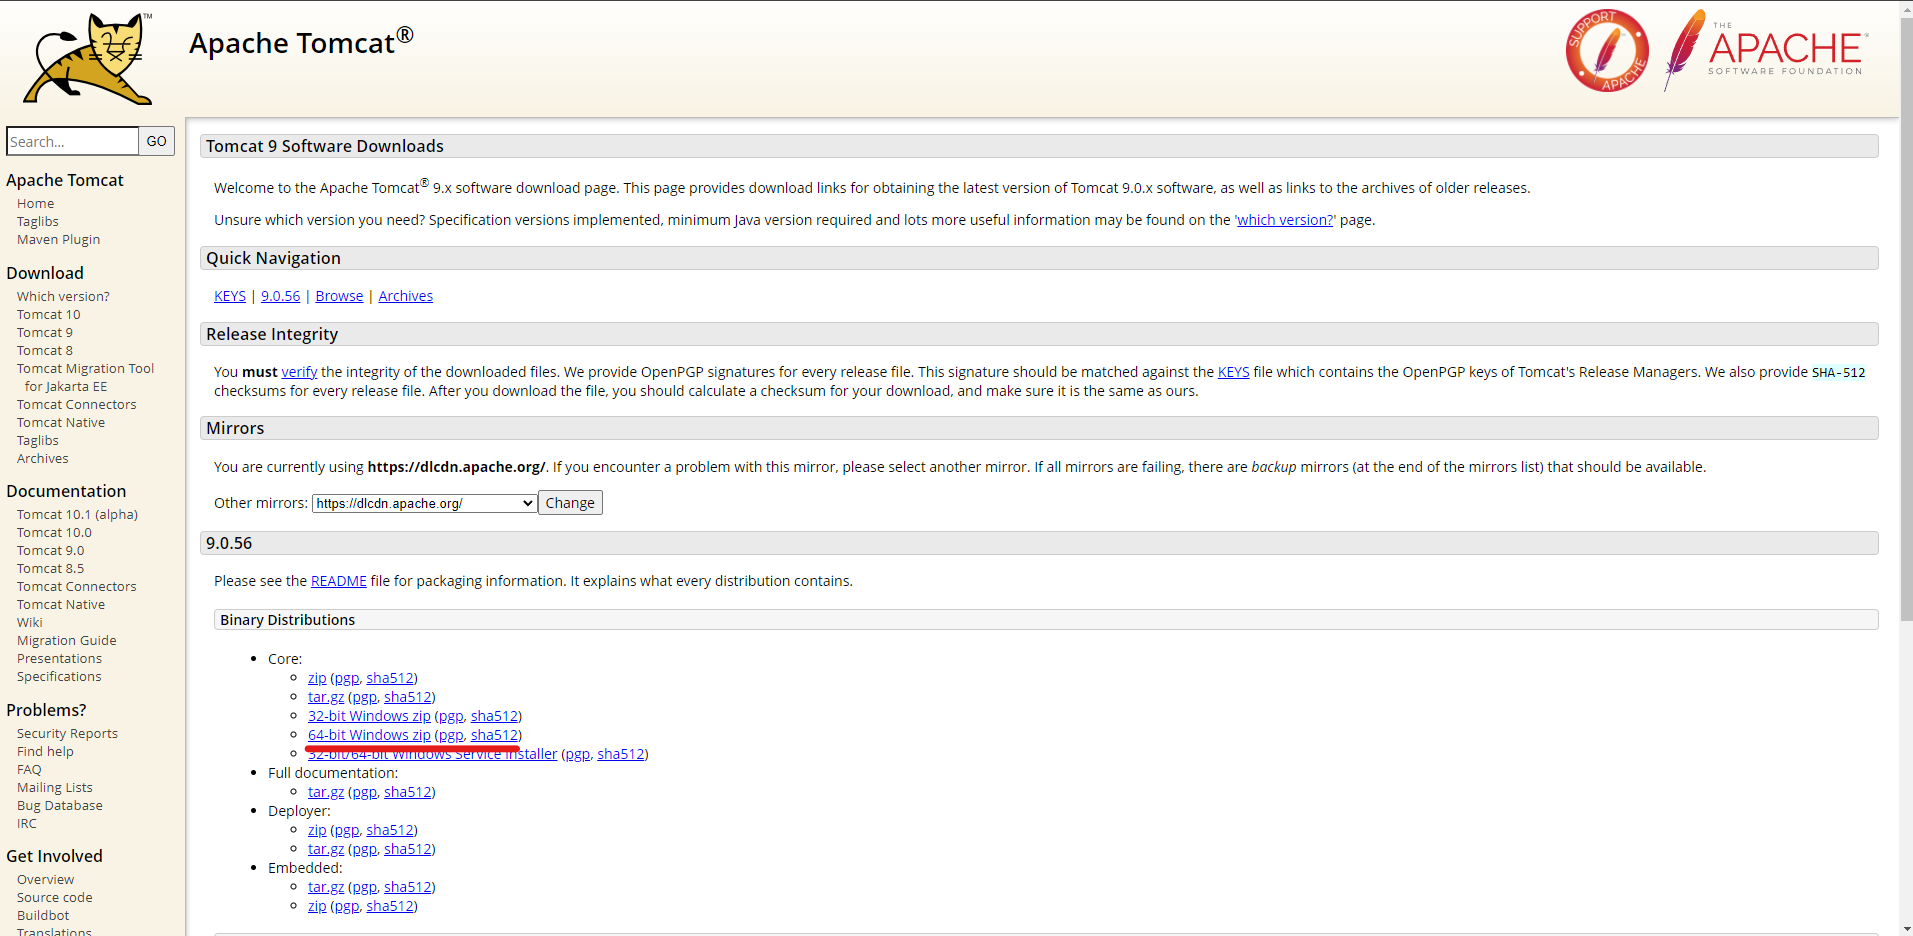Open the IRC sidebar link
Image resolution: width=1913 pixels, height=936 pixels.
[x=27, y=823]
